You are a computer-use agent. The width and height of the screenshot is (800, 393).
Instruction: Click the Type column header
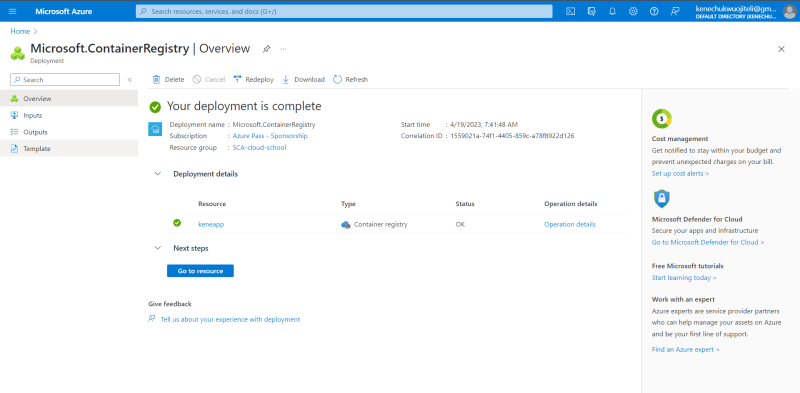pyautogui.click(x=348, y=204)
